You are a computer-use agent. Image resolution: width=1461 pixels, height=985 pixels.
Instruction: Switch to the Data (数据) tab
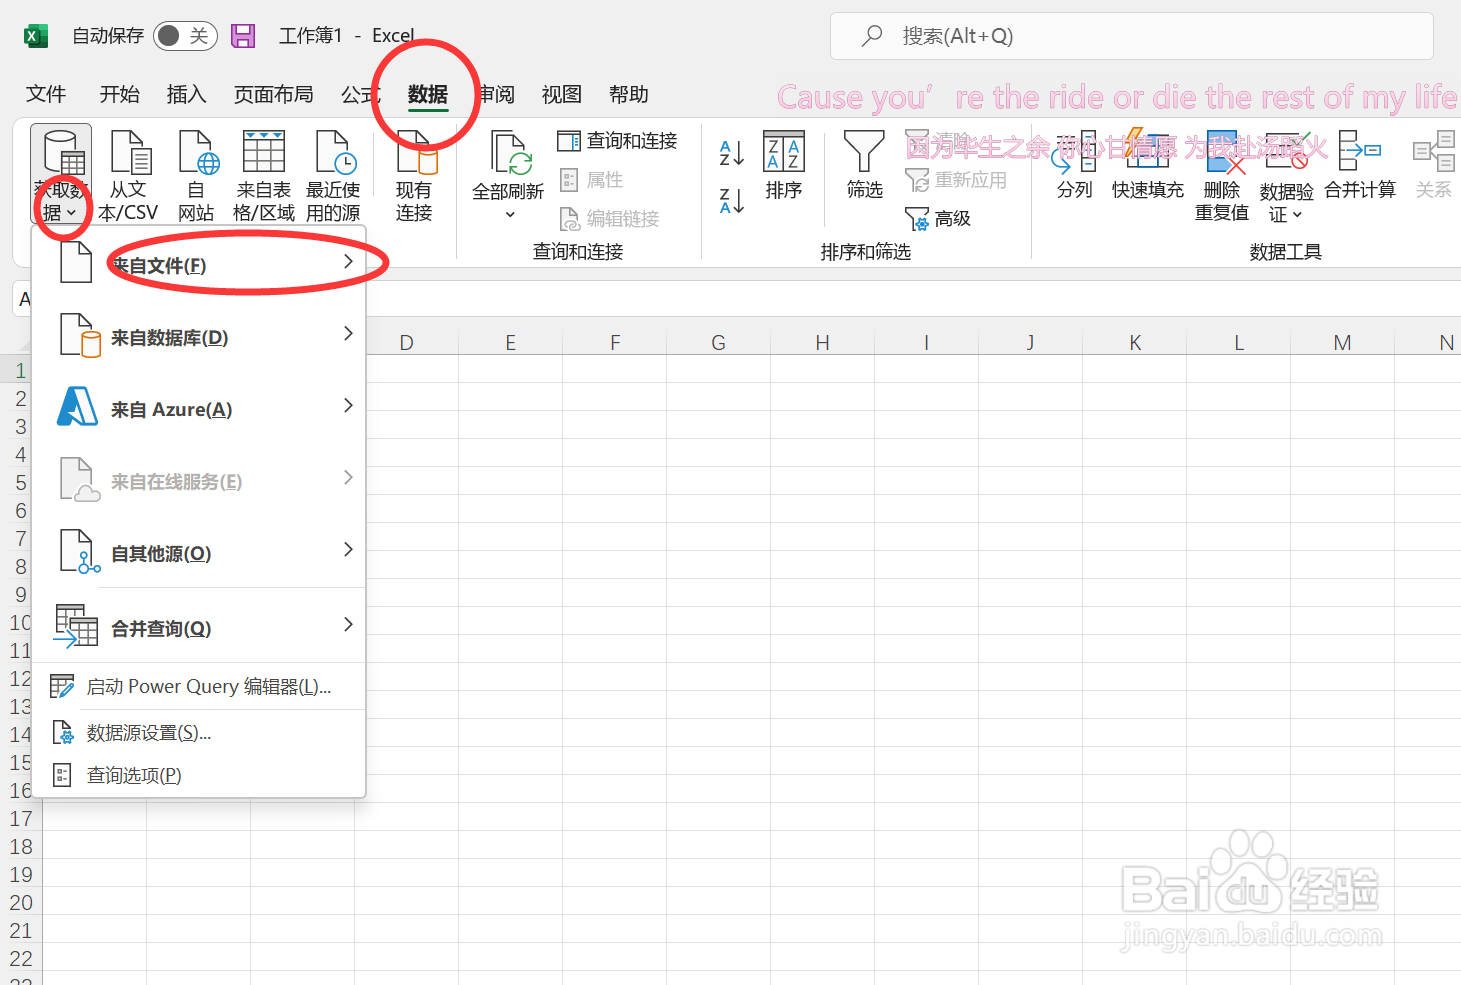coord(428,94)
